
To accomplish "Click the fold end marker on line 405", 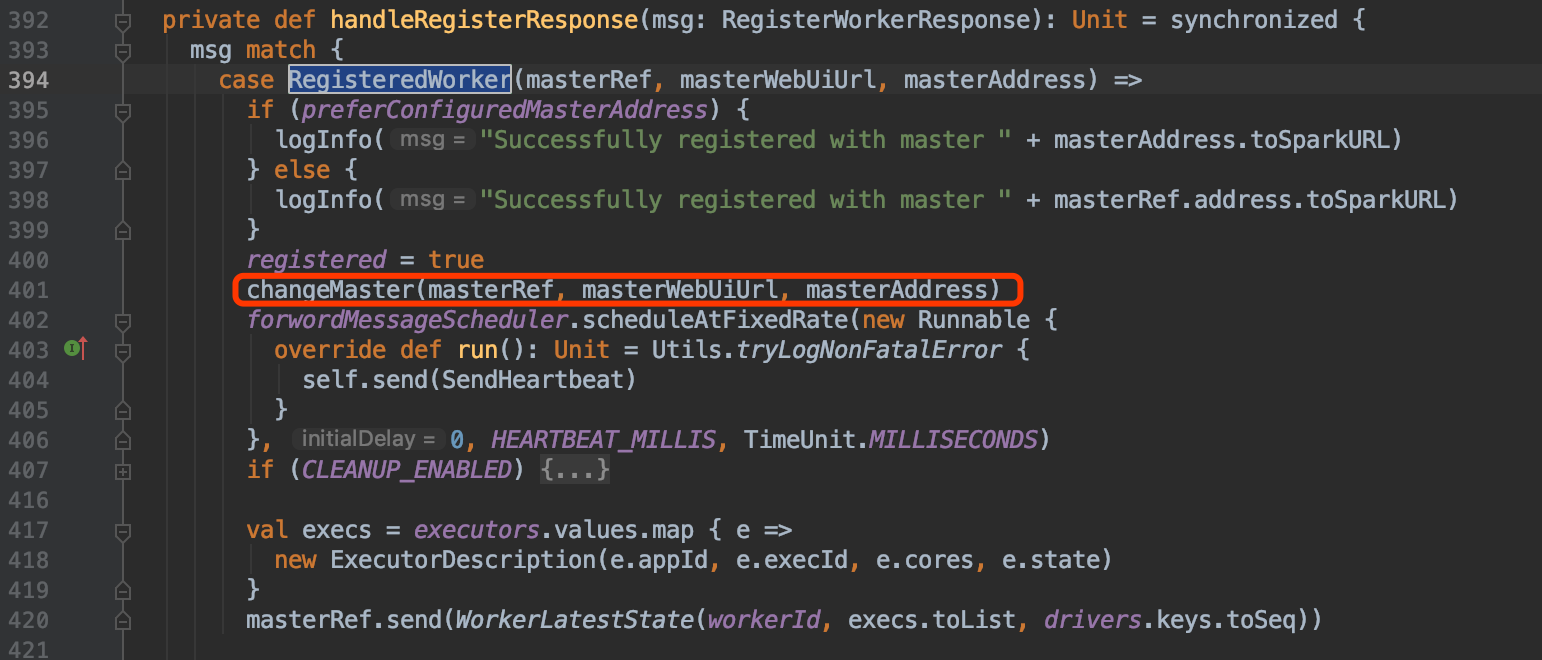I will [x=123, y=411].
